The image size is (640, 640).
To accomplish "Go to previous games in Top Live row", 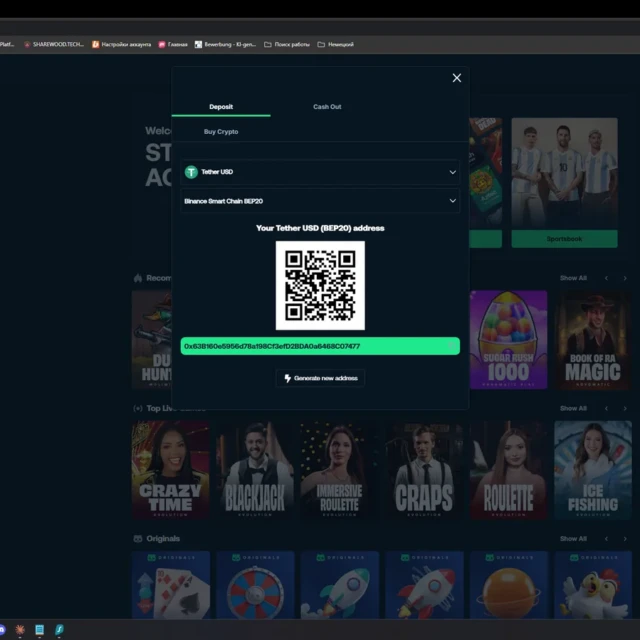I will pos(607,408).
